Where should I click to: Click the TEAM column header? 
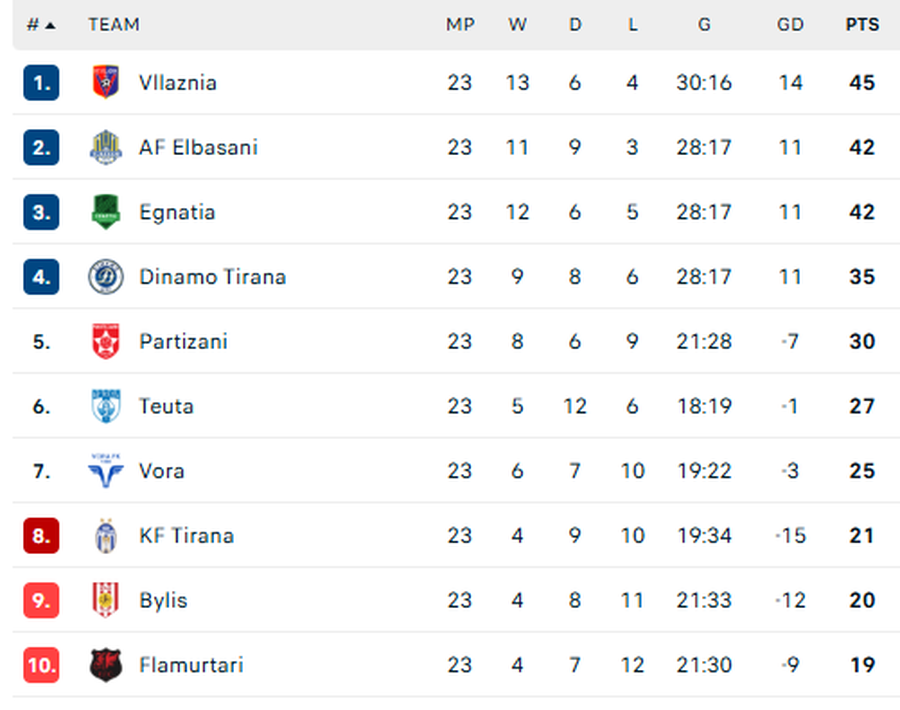pos(114,25)
